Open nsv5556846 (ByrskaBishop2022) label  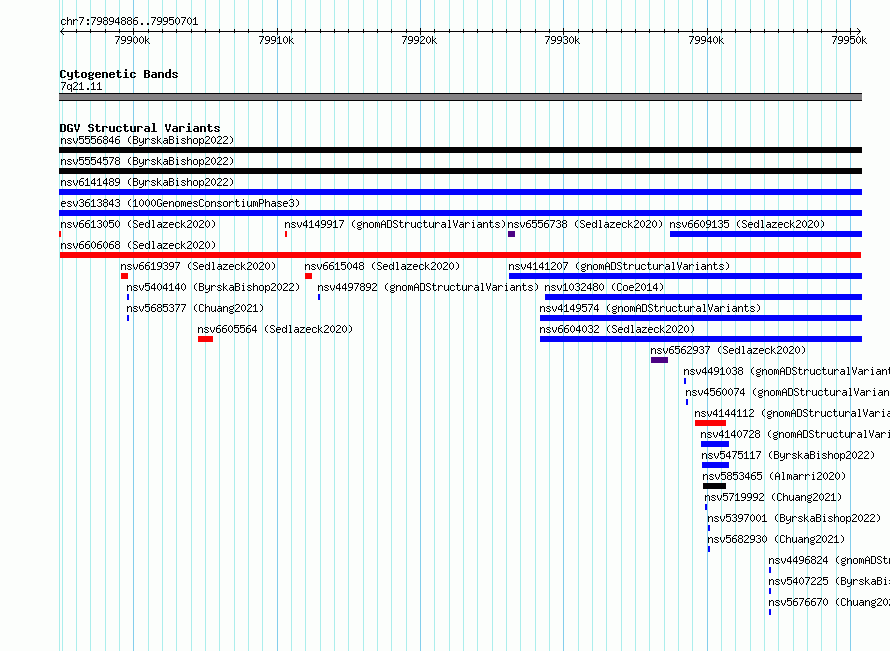tap(147, 140)
